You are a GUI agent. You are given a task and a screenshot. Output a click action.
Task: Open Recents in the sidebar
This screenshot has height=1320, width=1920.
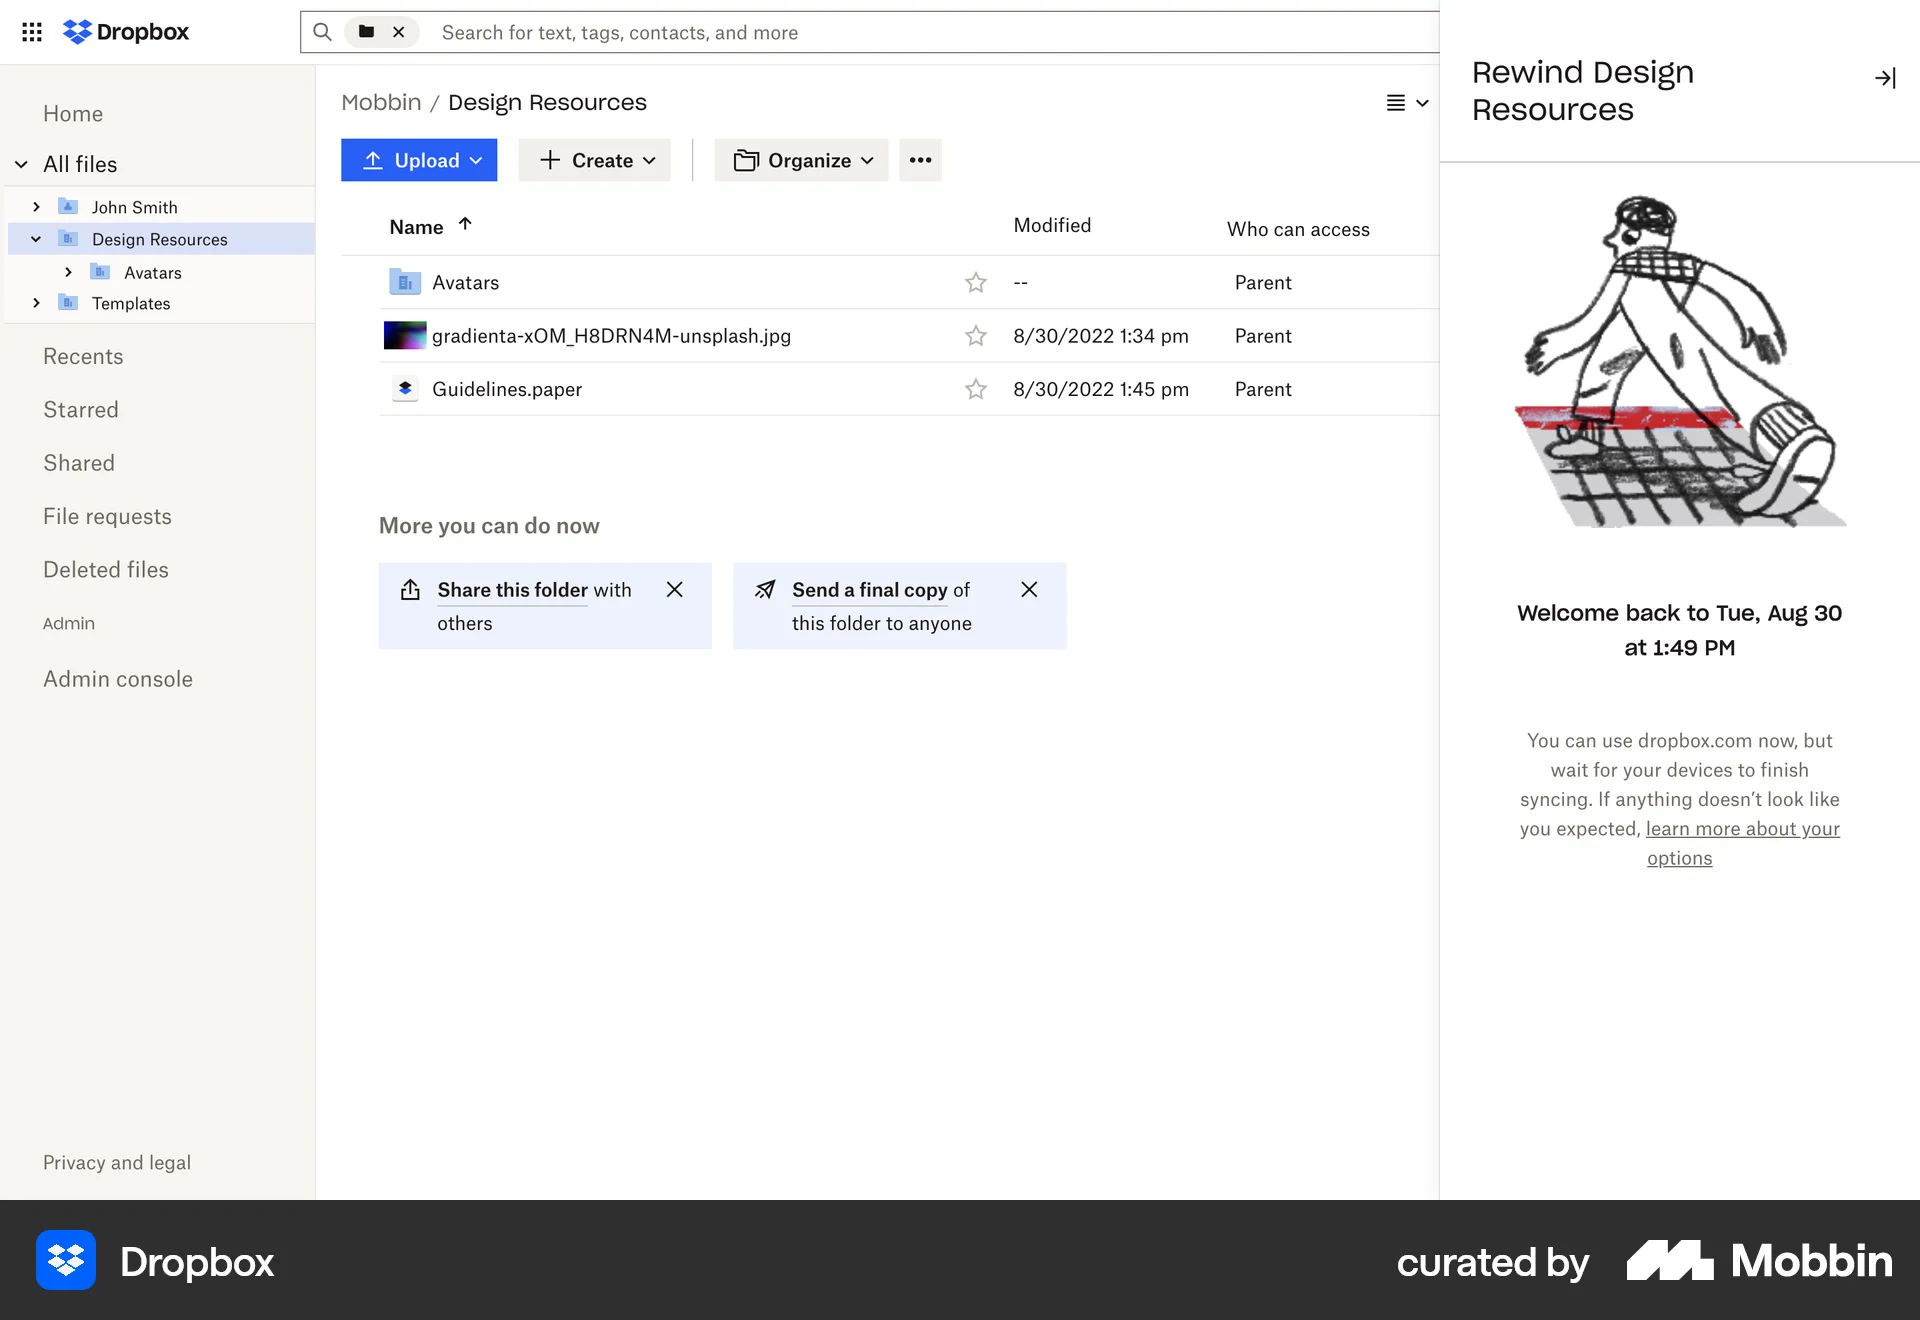pyautogui.click(x=83, y=357)
